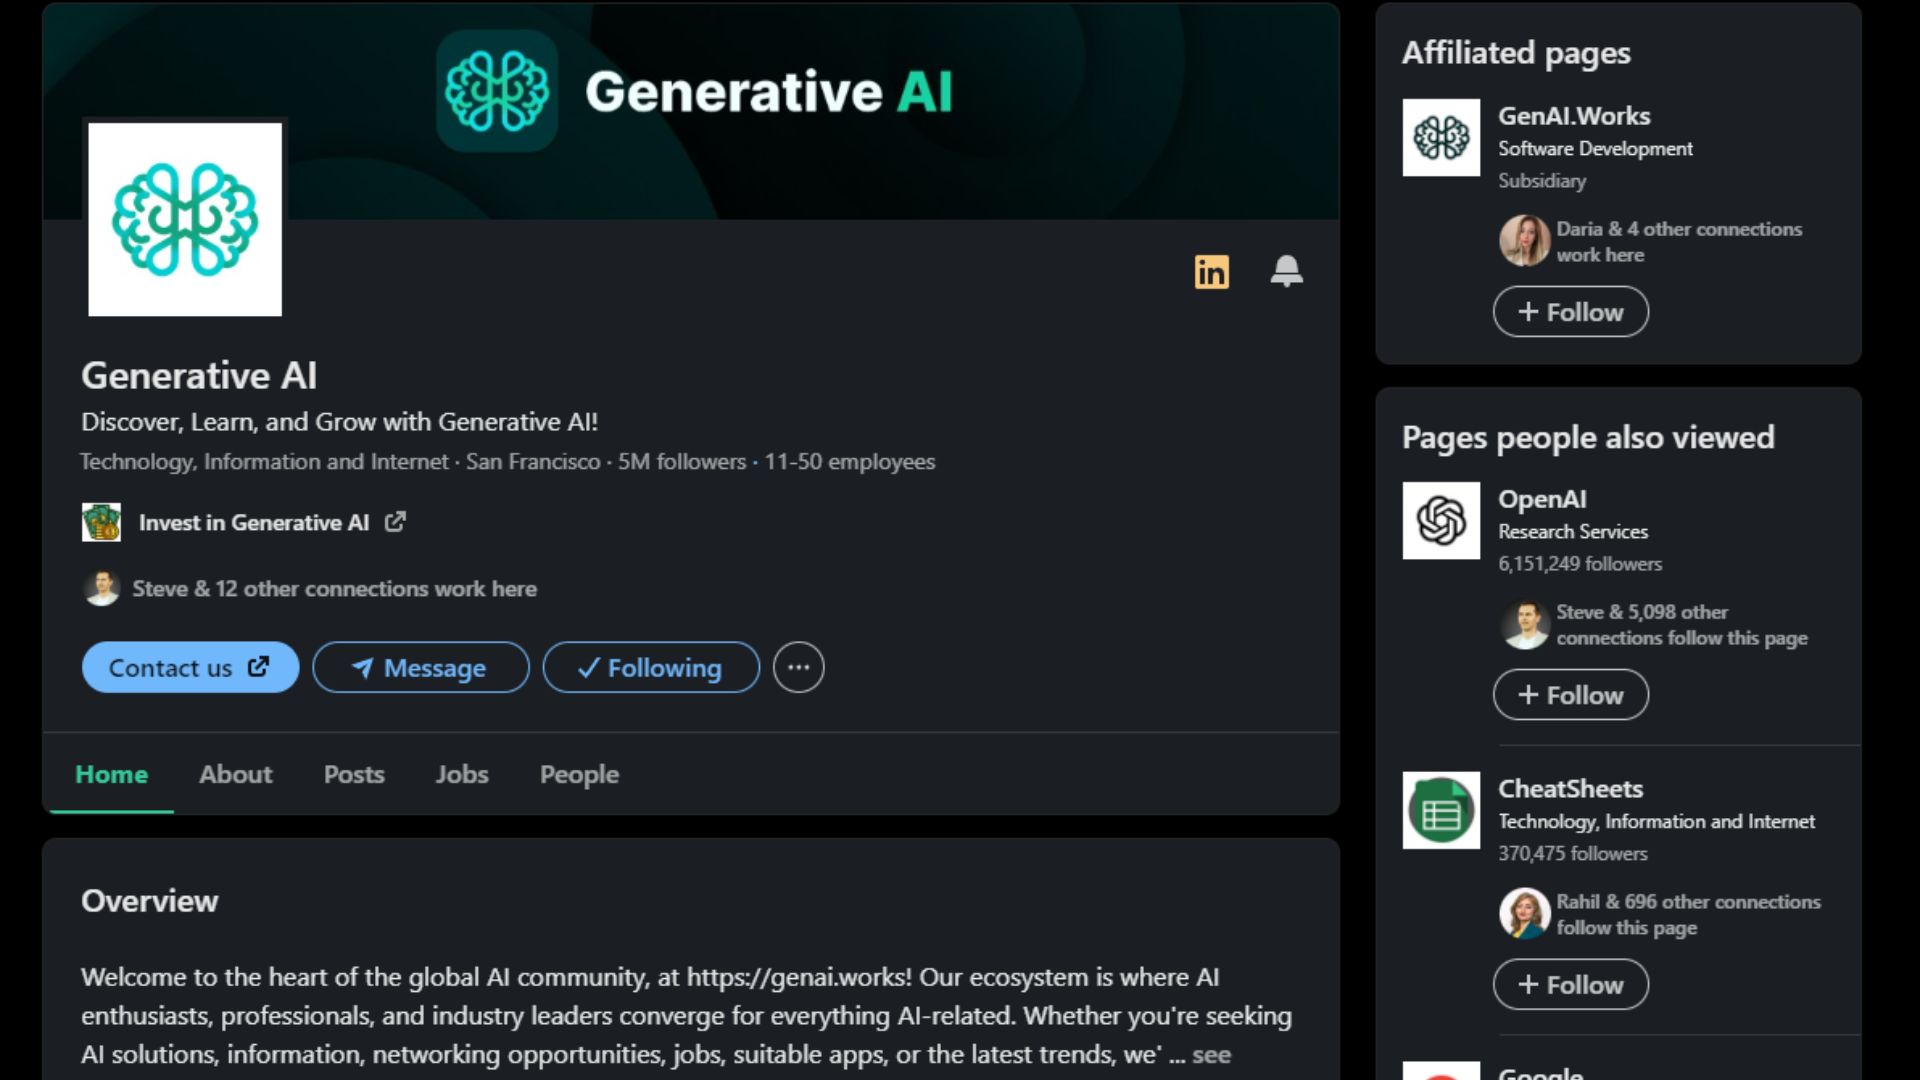This screenshot has width=1920, height=1080.
Task: View Steve & 5,098 other connections
Action: click(1682, 625)
